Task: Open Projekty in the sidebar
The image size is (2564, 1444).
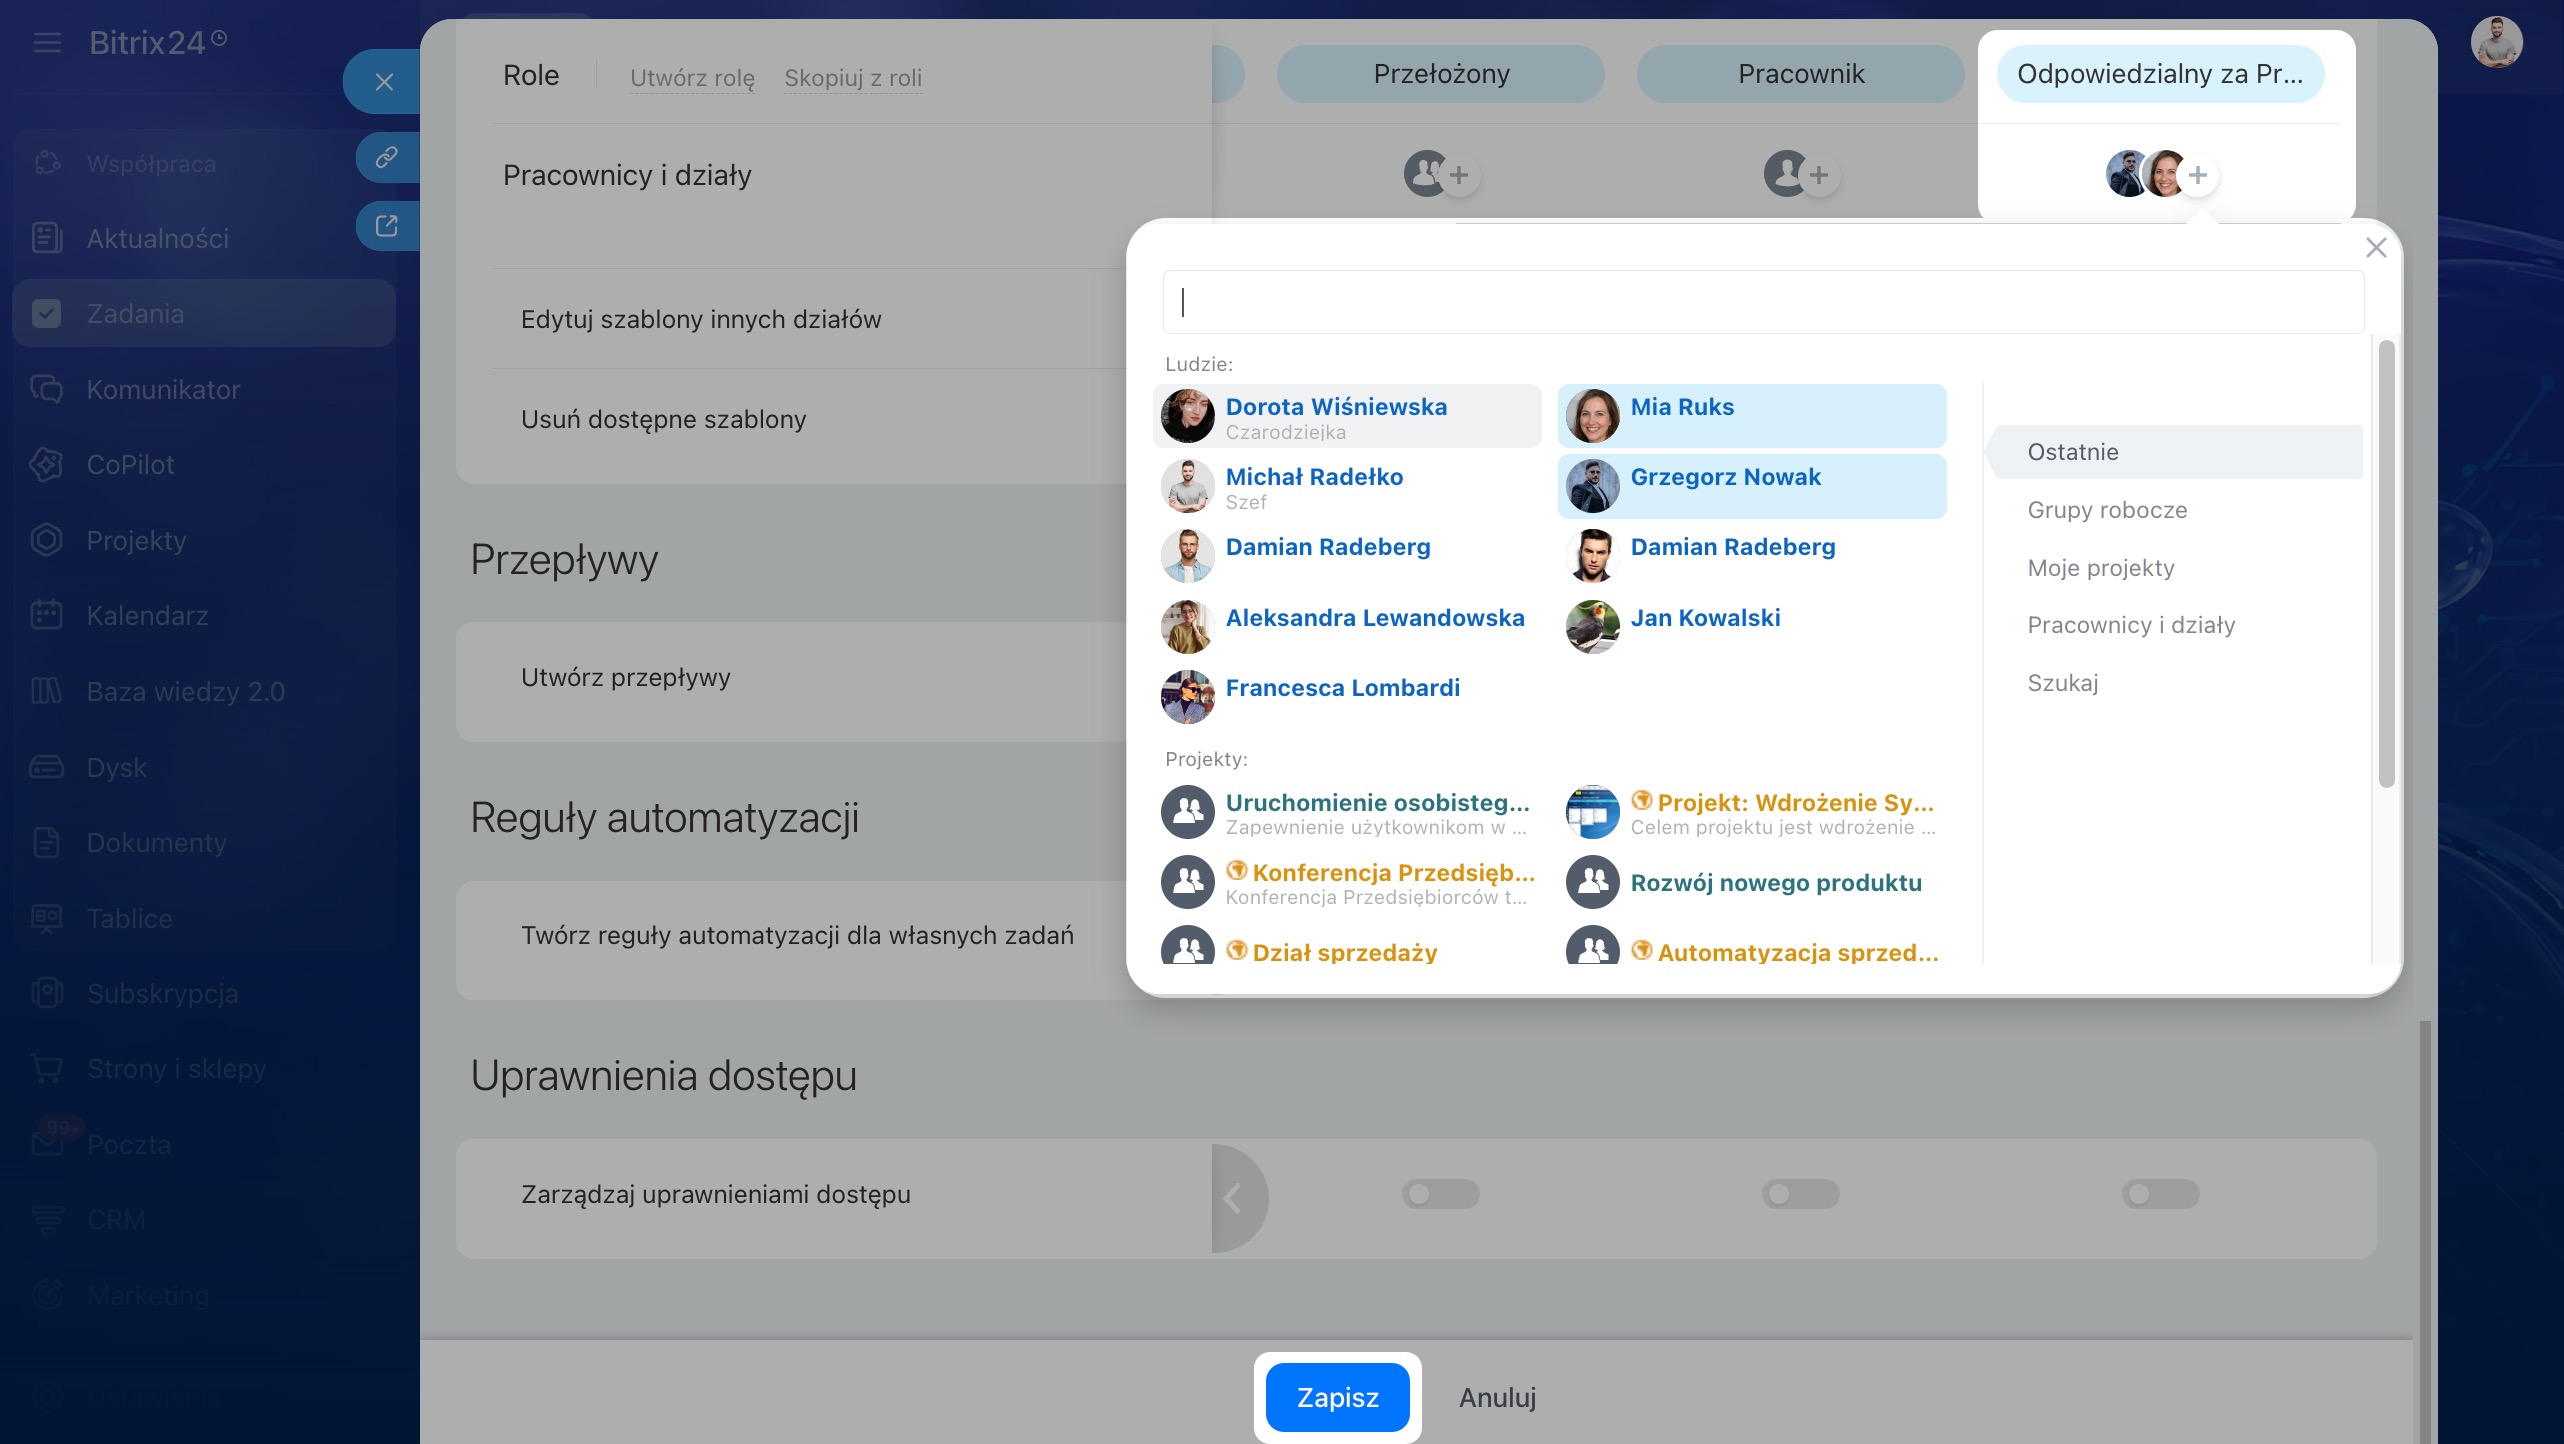Action: [x=204, y=540]
